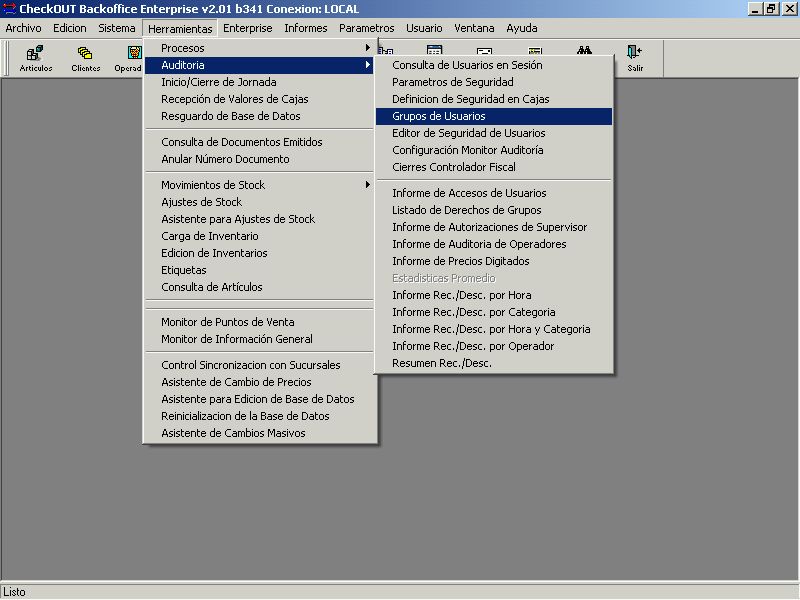This screenshot has height=600, width=800.
Task: Open the Ventana menu
Action: point(474,28)
